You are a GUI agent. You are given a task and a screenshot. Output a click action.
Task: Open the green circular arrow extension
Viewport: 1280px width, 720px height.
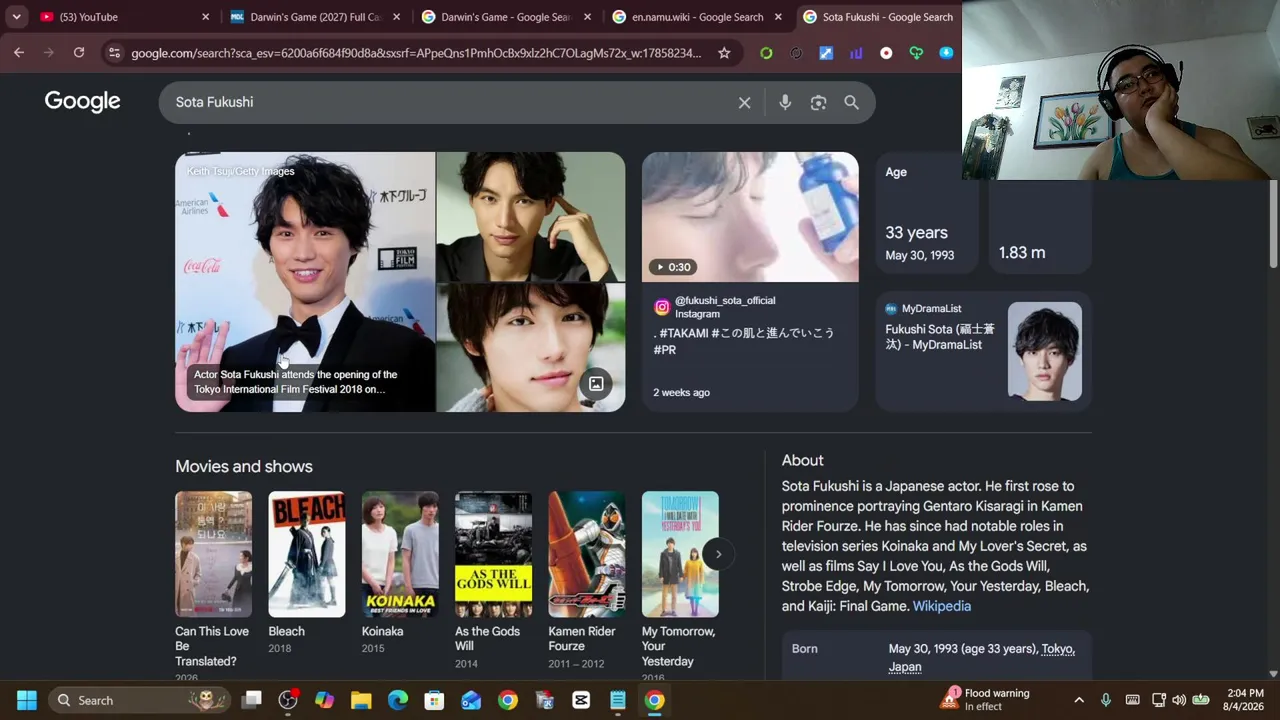[x=766, y=53]
